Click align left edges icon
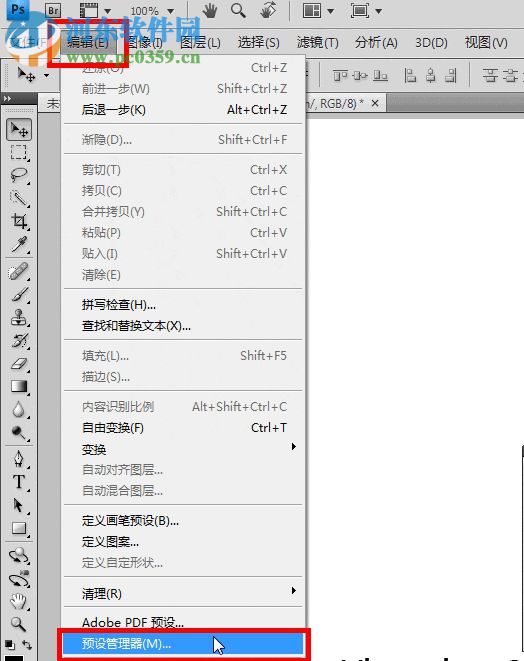524x661 pixels. point(410,76)
